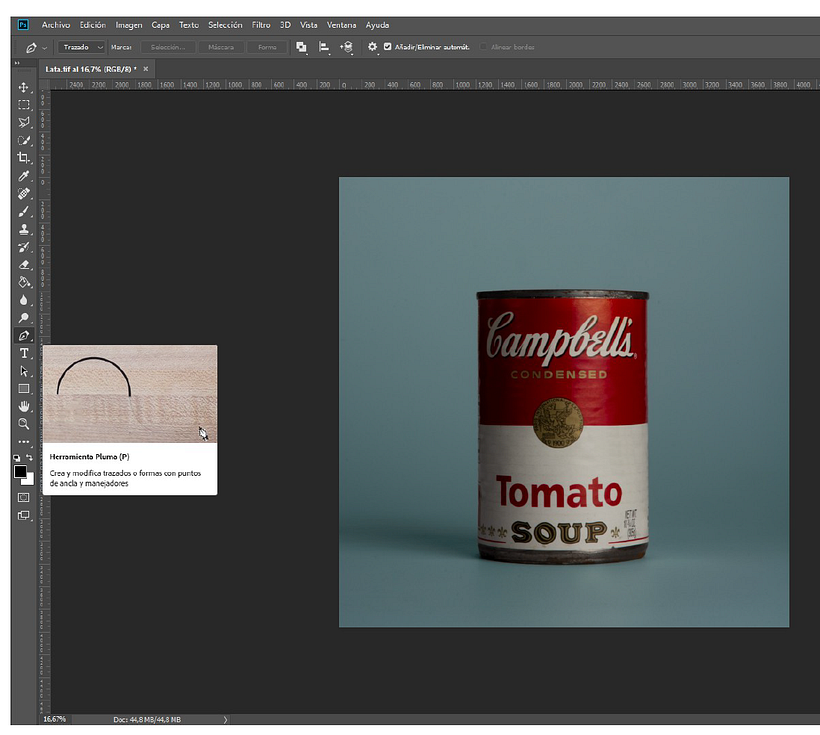Open the foreground color picker
Viewport: 820px width, 735px height.
click(19, 471)
